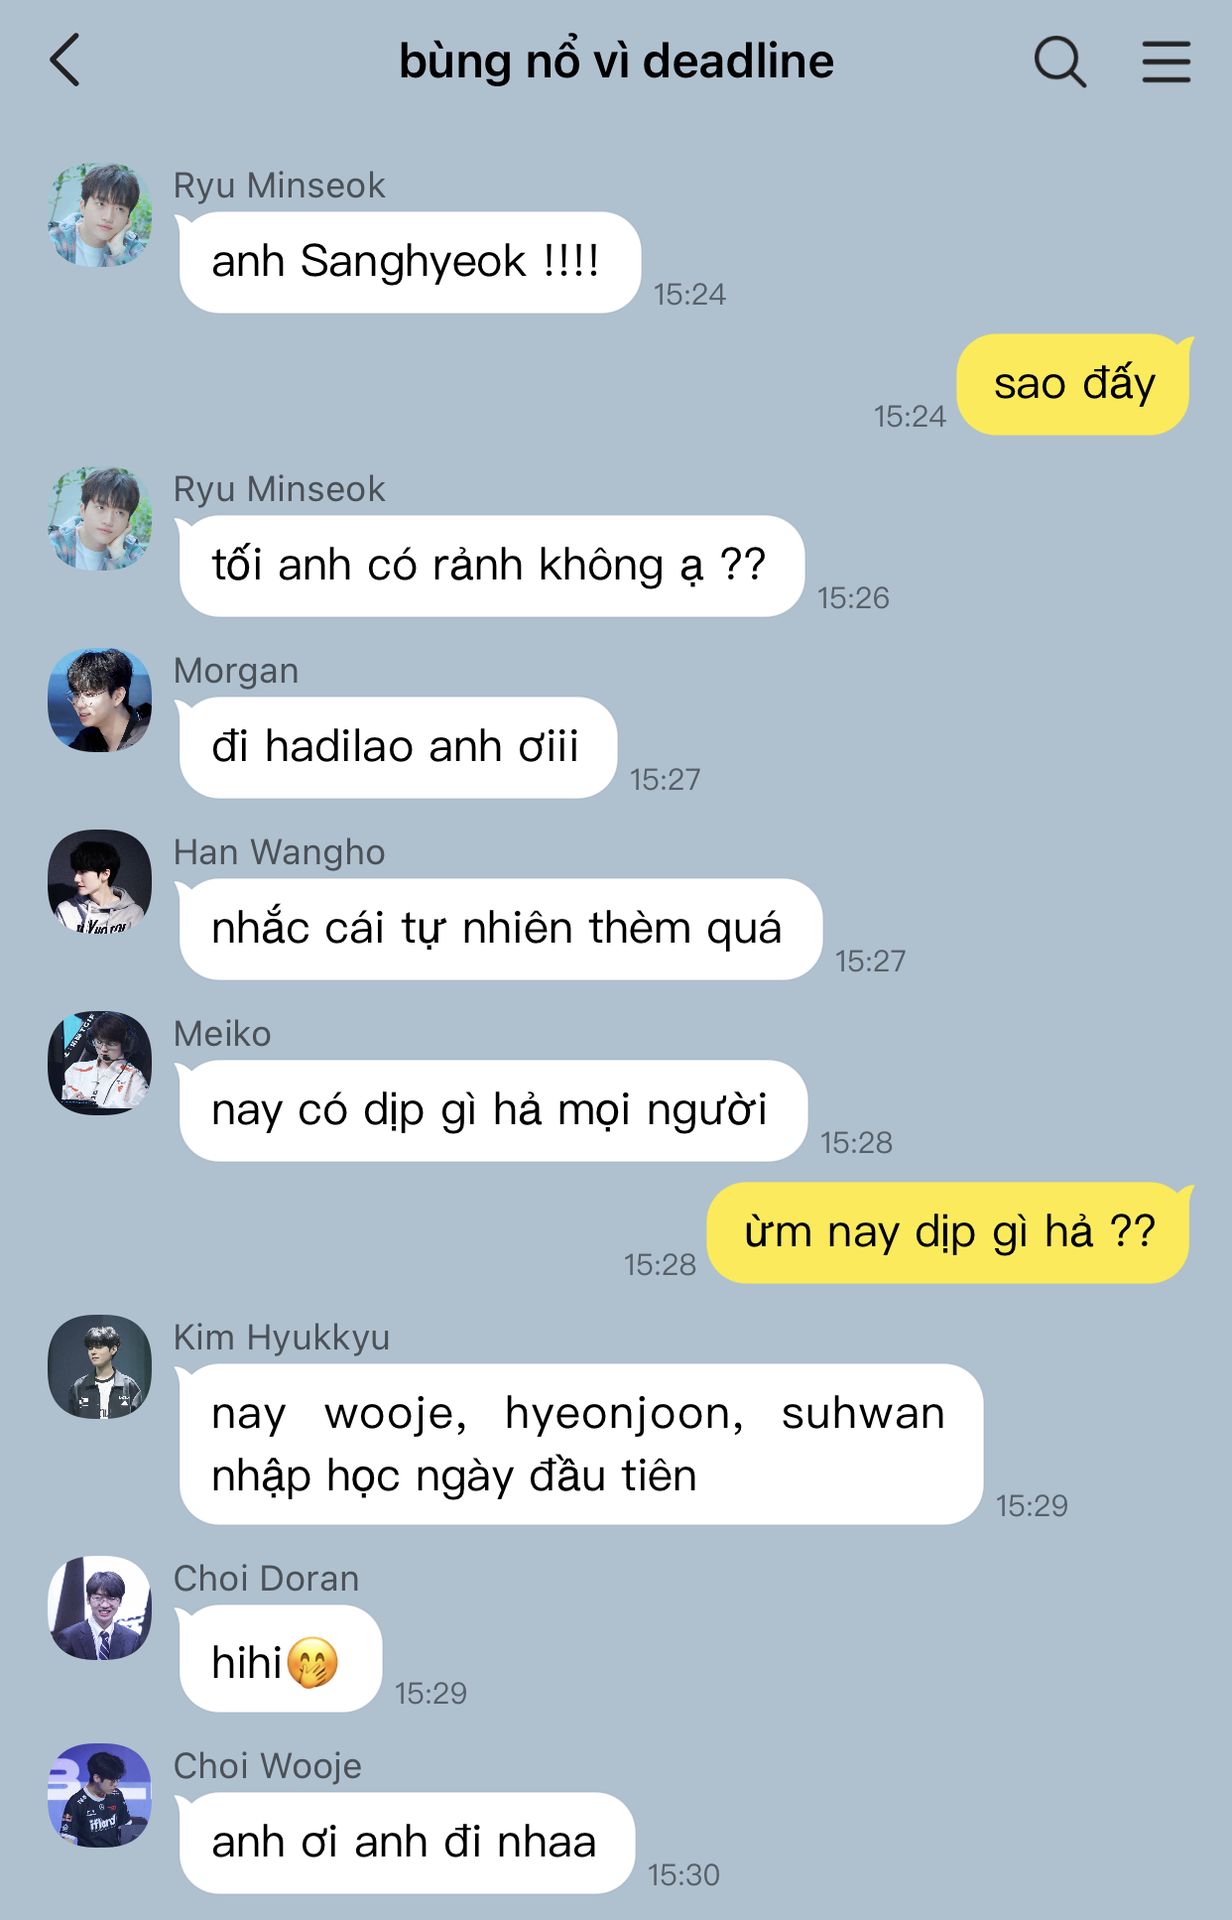This screenshot has width=1232, height=1920.
Task: Tap the chat title "bùng nổ vì deadline"
Action: click(x=616, y=61)
